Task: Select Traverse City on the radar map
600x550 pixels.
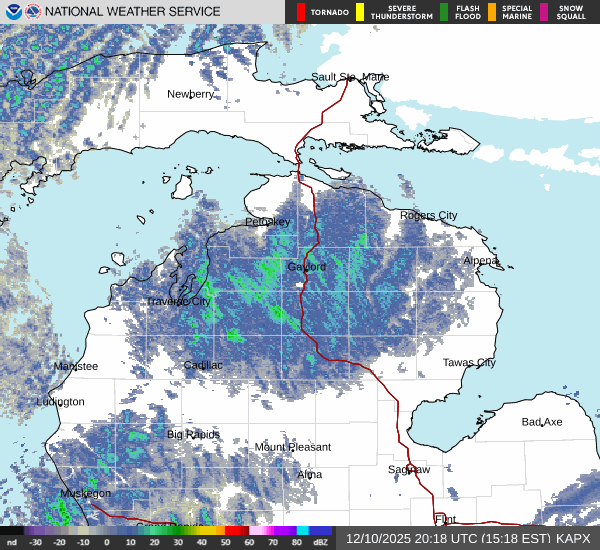Action: (179, 301)
